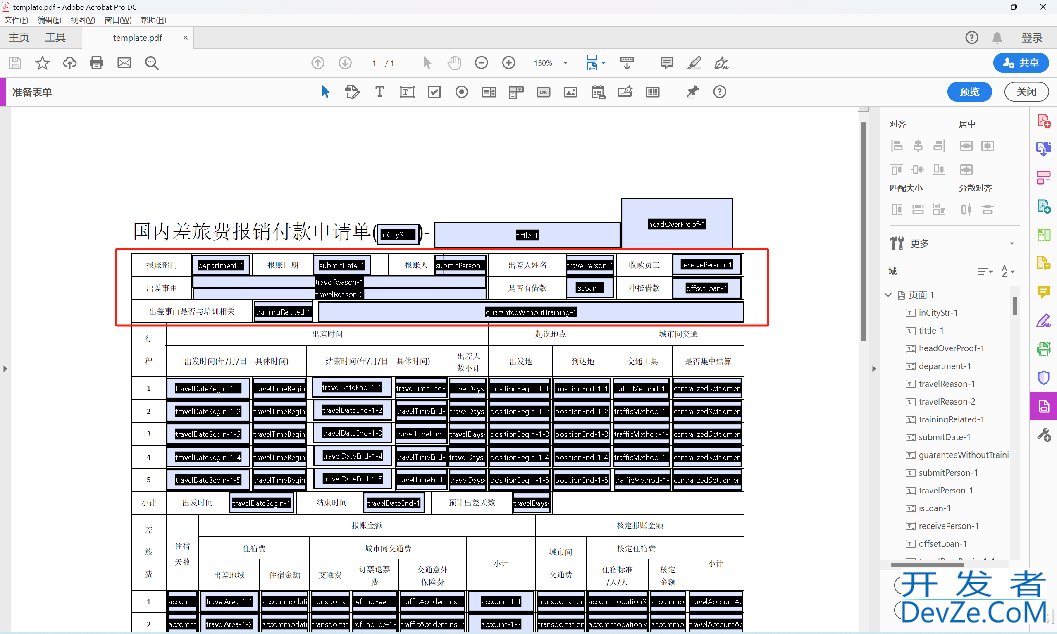Select the highlighter pen tool

pyautogui.click(x=694, y=63)
